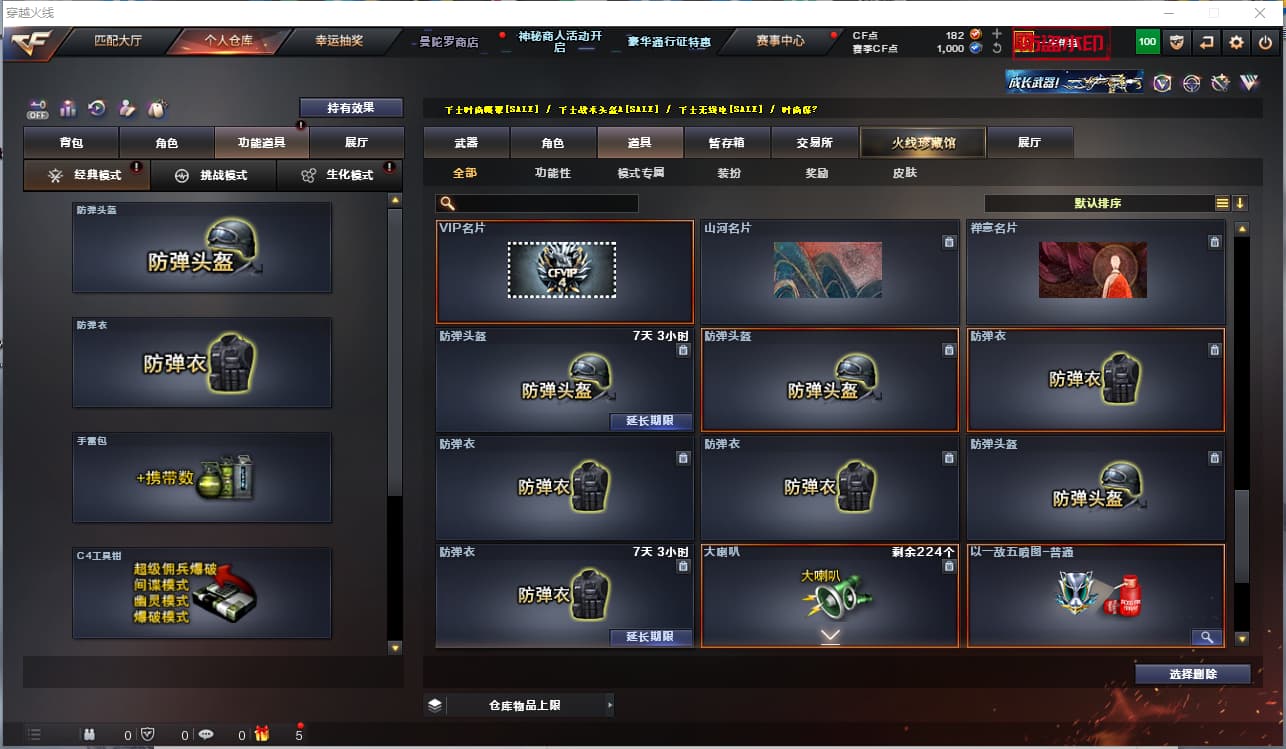Click the magnifier on 以一敌五 item card

pos(1206,637)
